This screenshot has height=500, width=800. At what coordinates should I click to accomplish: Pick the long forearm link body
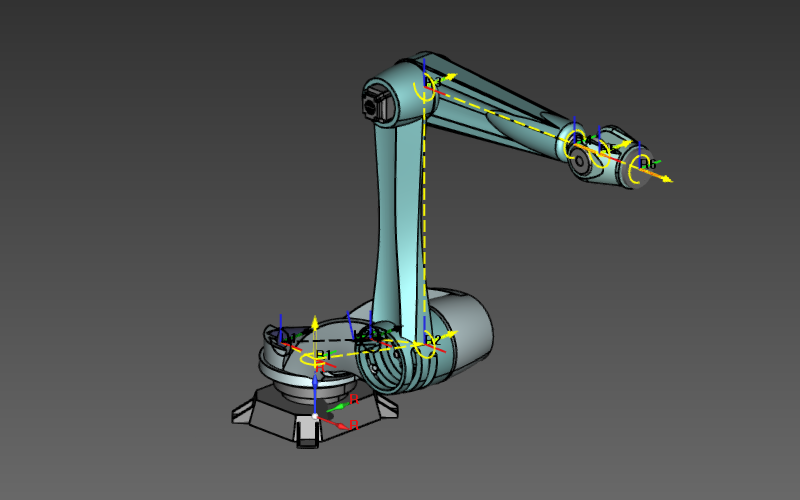pos(500,105)
